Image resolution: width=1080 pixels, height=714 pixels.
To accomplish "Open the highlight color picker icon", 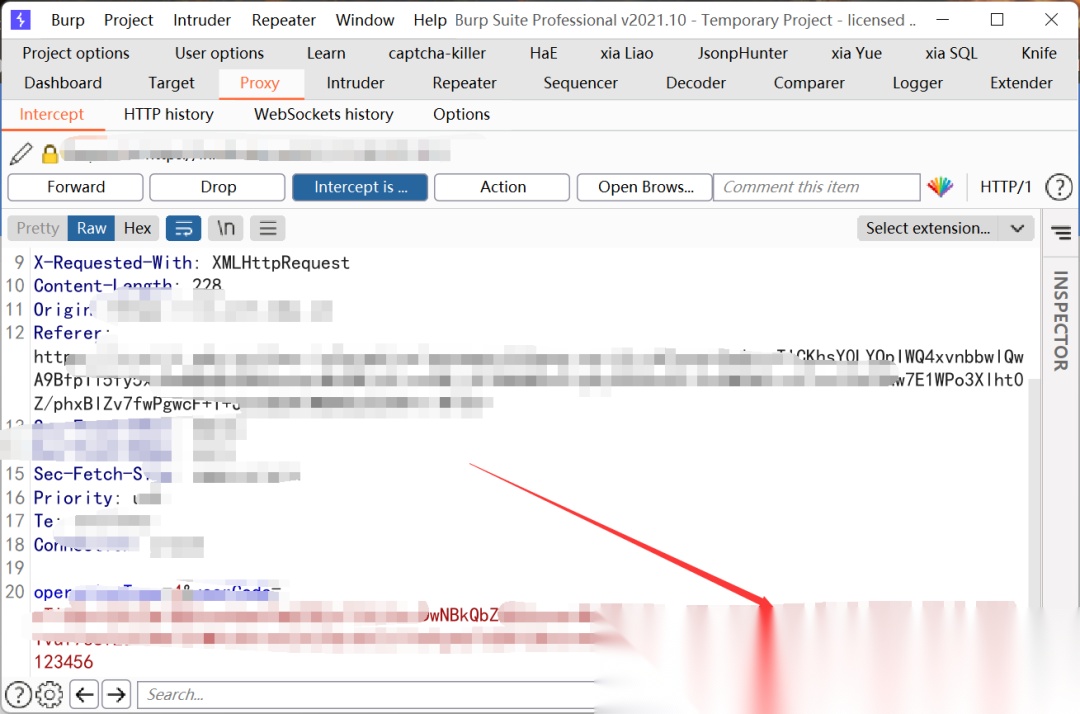I will [940, 187].
